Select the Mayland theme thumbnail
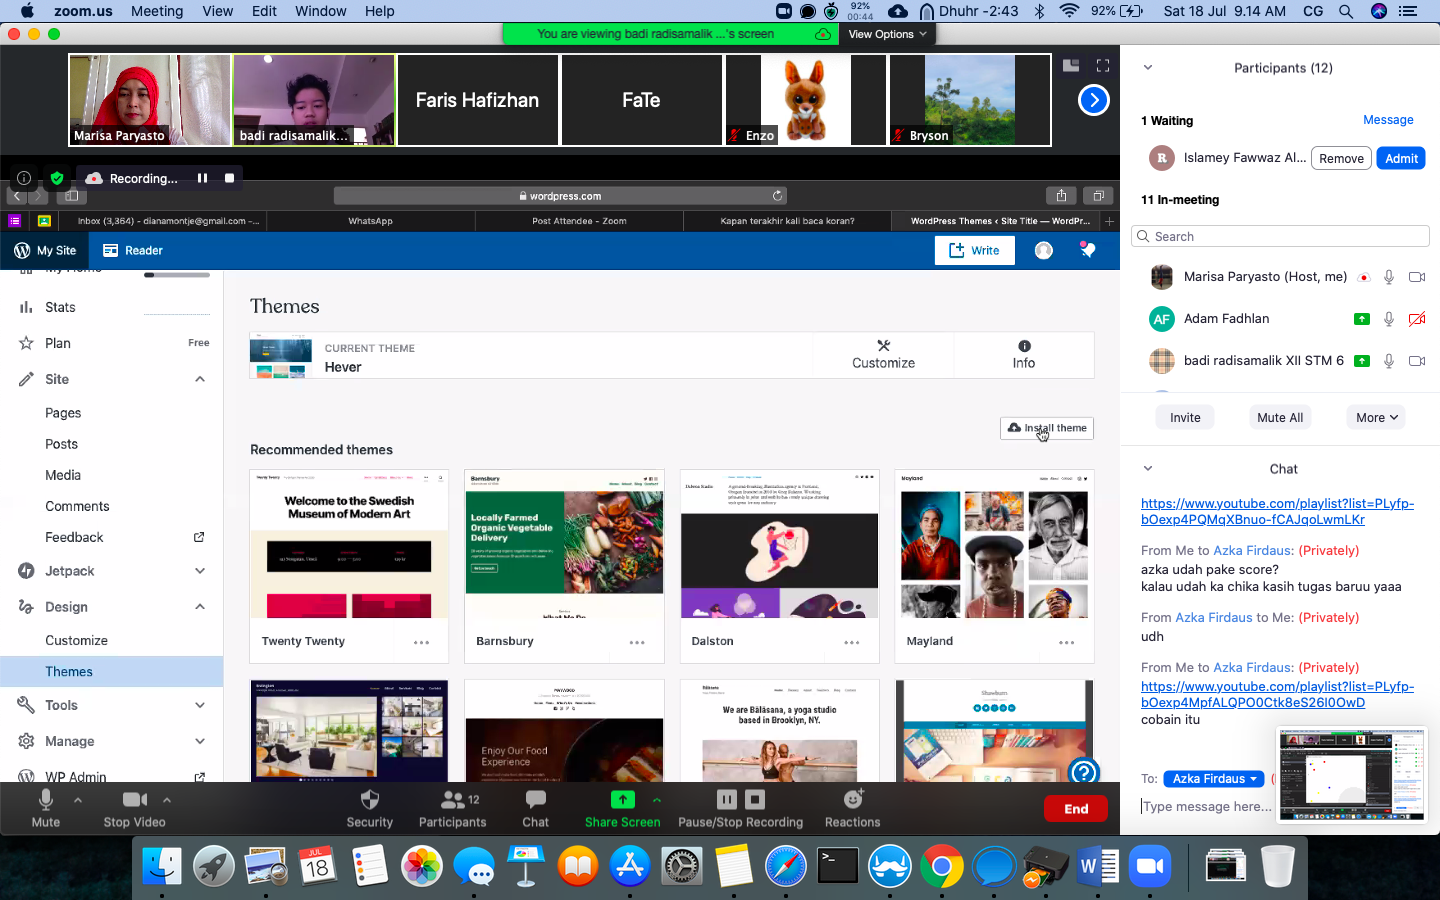 point(994,544)
